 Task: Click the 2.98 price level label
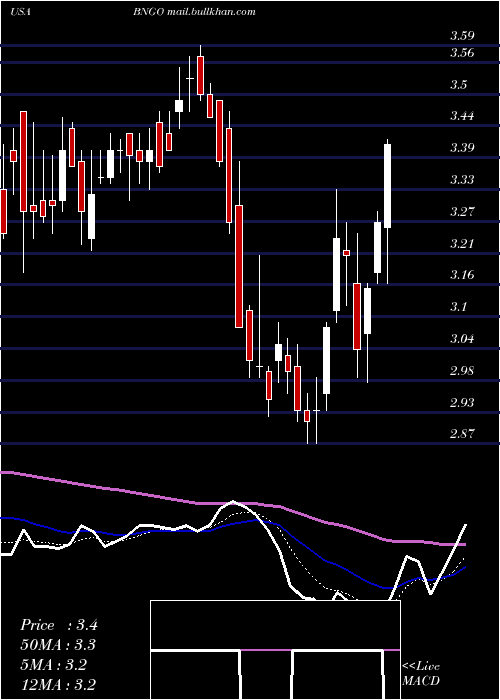[x=462, y=370]
